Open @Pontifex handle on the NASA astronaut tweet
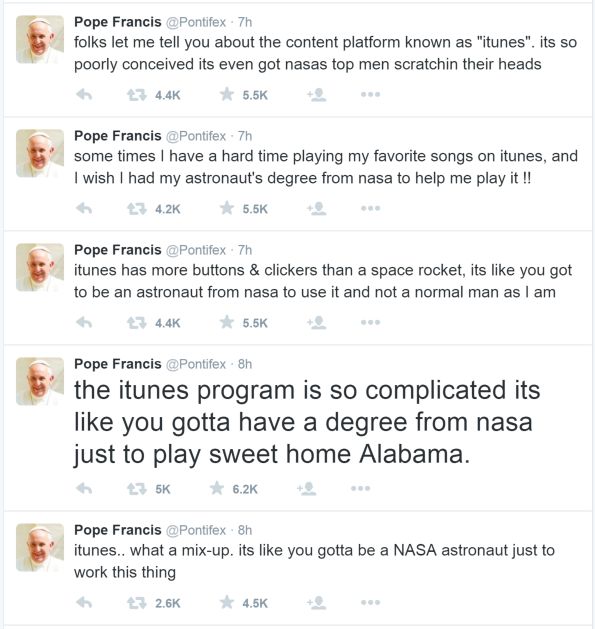The width and height of the screenshot is (595, 629). tap(196, 530)
